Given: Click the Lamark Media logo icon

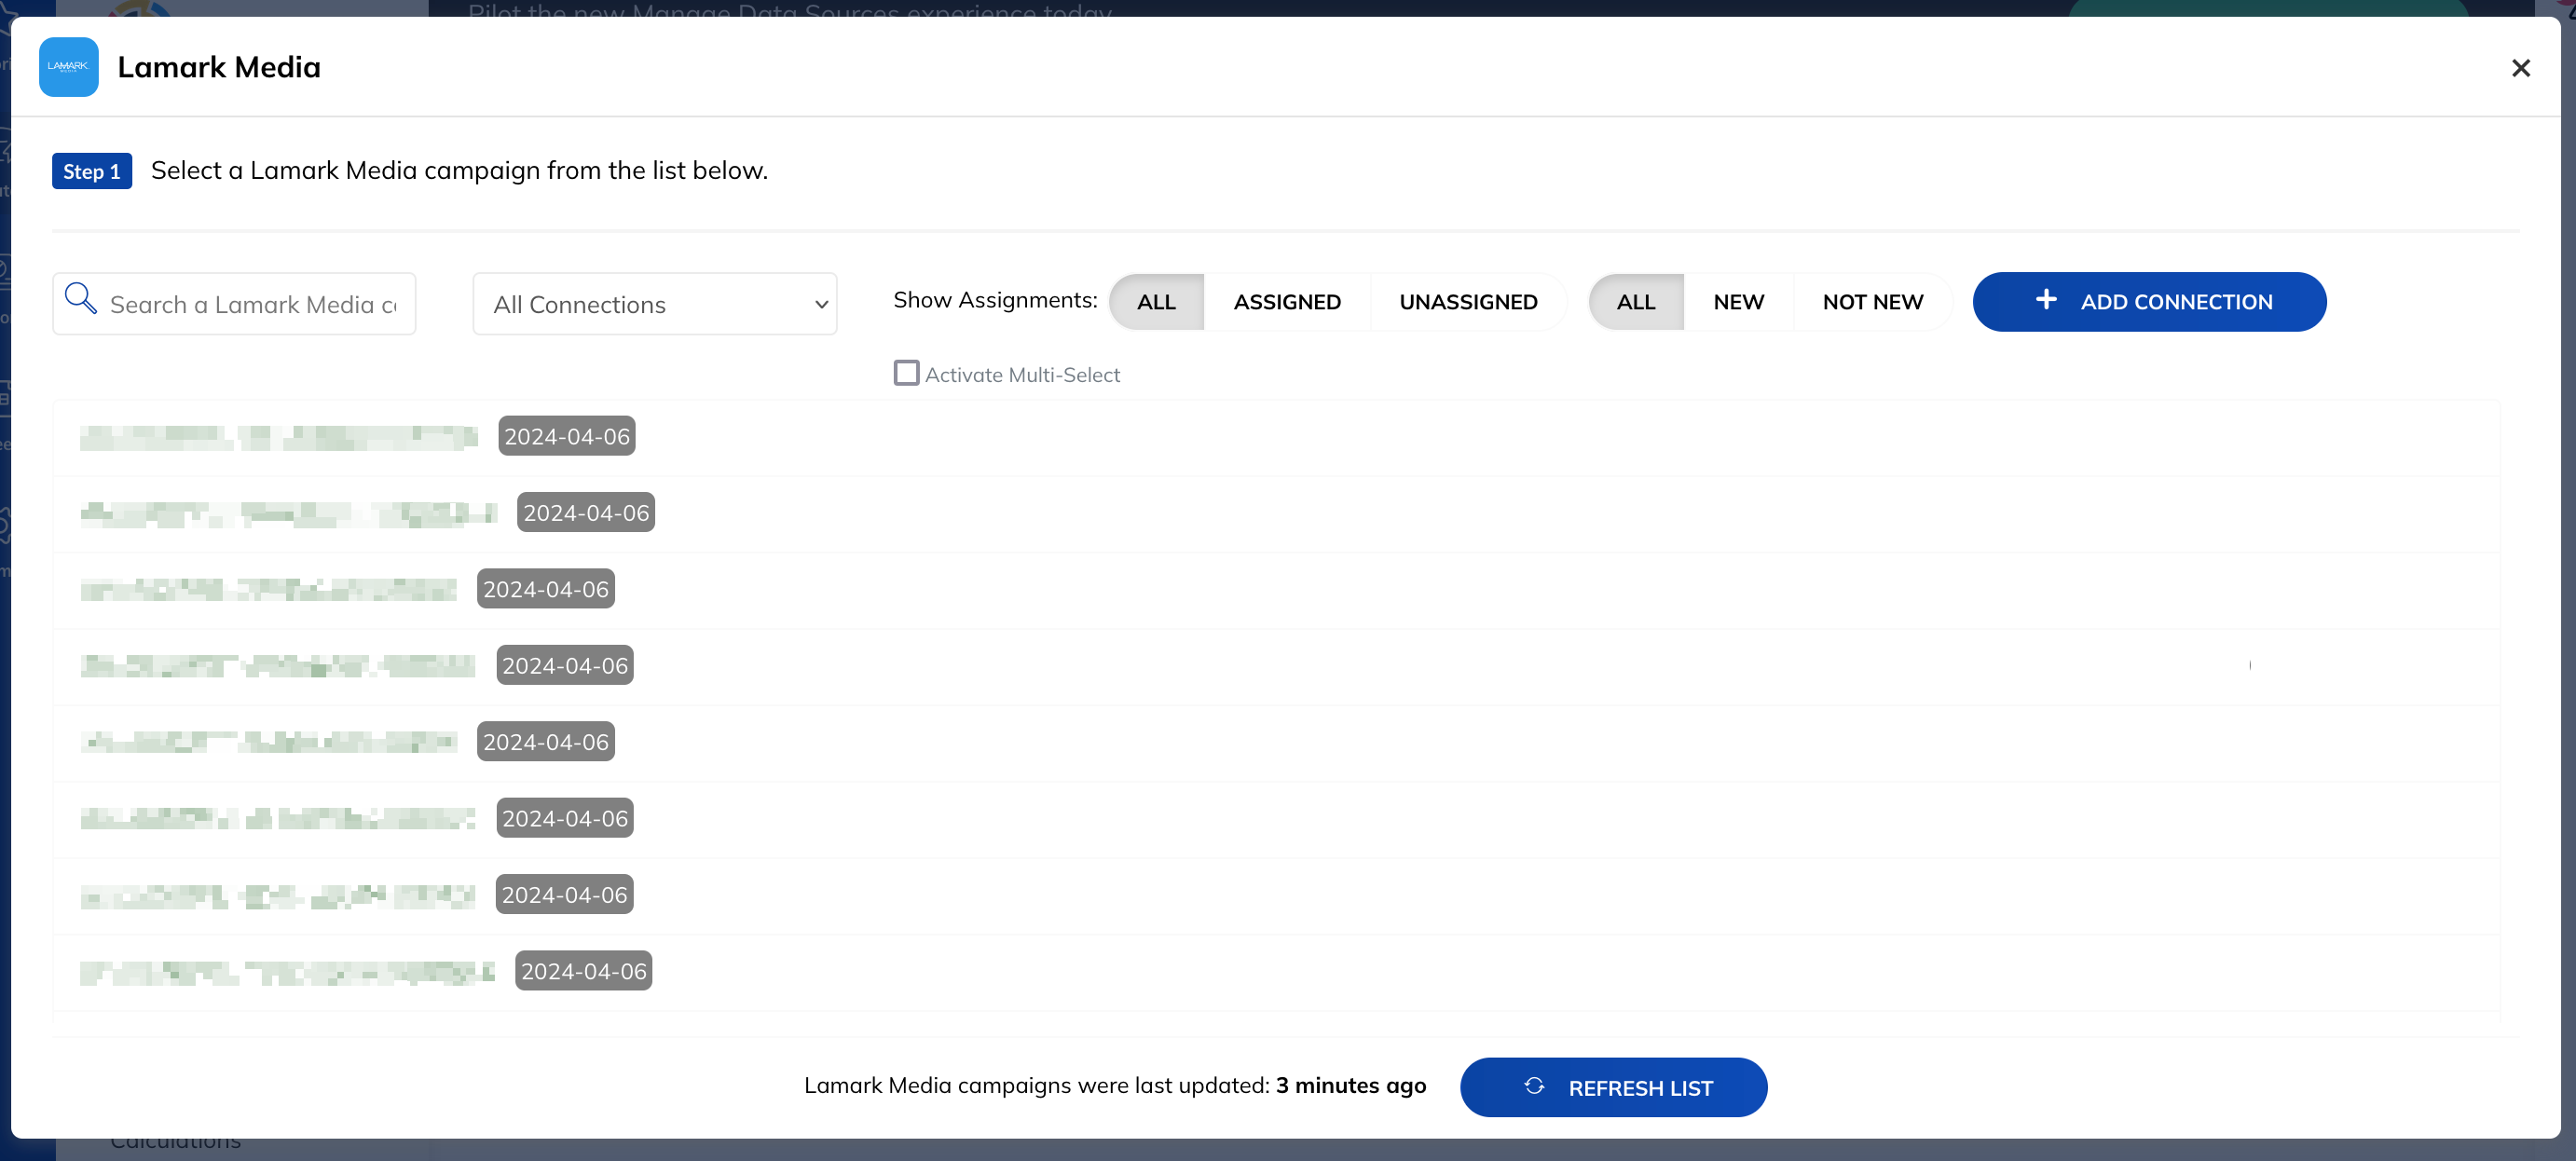Looking at the screenshot, I should point(68,67).
